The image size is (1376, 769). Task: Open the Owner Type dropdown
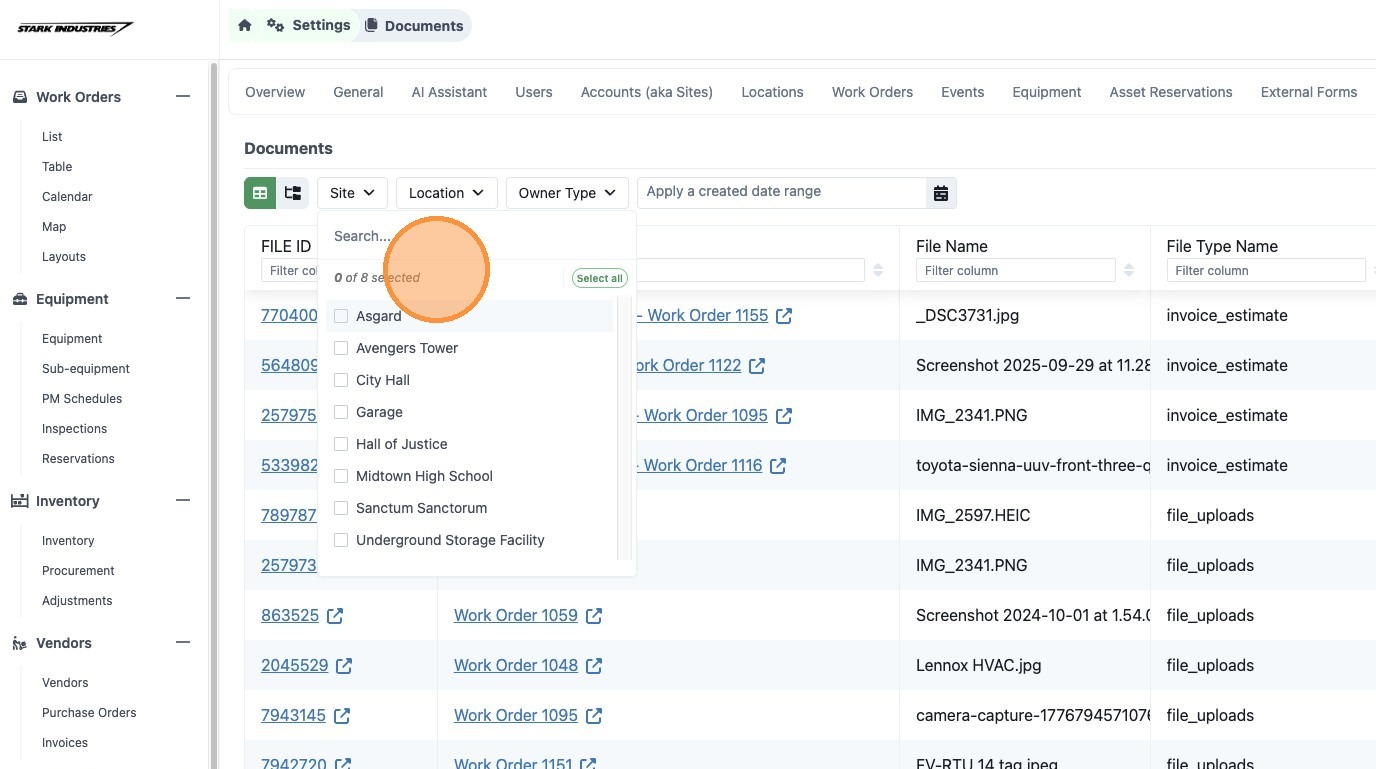[x=567, y=193]
